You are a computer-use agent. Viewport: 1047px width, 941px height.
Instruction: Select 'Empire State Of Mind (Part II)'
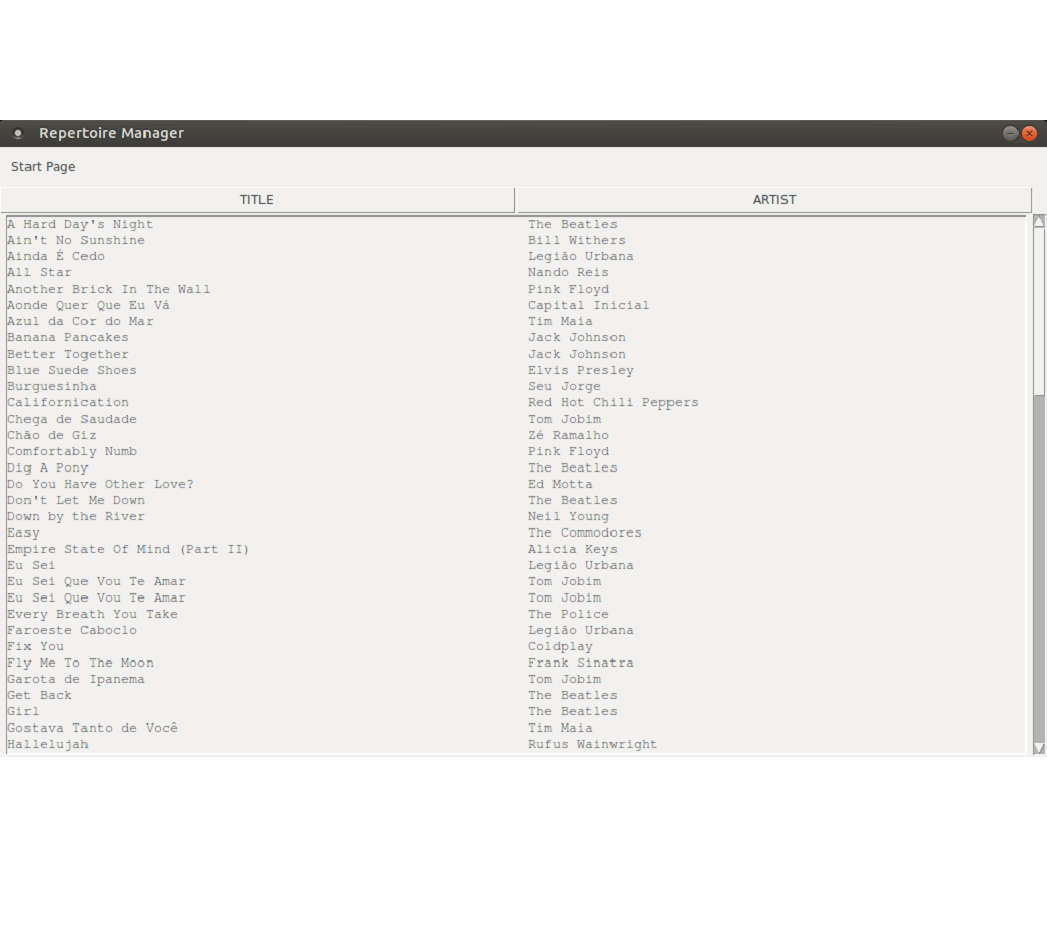pyautogui.click(x=128, y=548)
